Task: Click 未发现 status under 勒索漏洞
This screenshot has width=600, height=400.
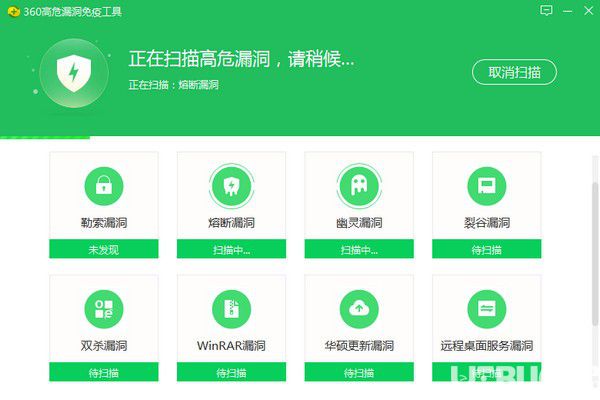Action: pos(104,249)
